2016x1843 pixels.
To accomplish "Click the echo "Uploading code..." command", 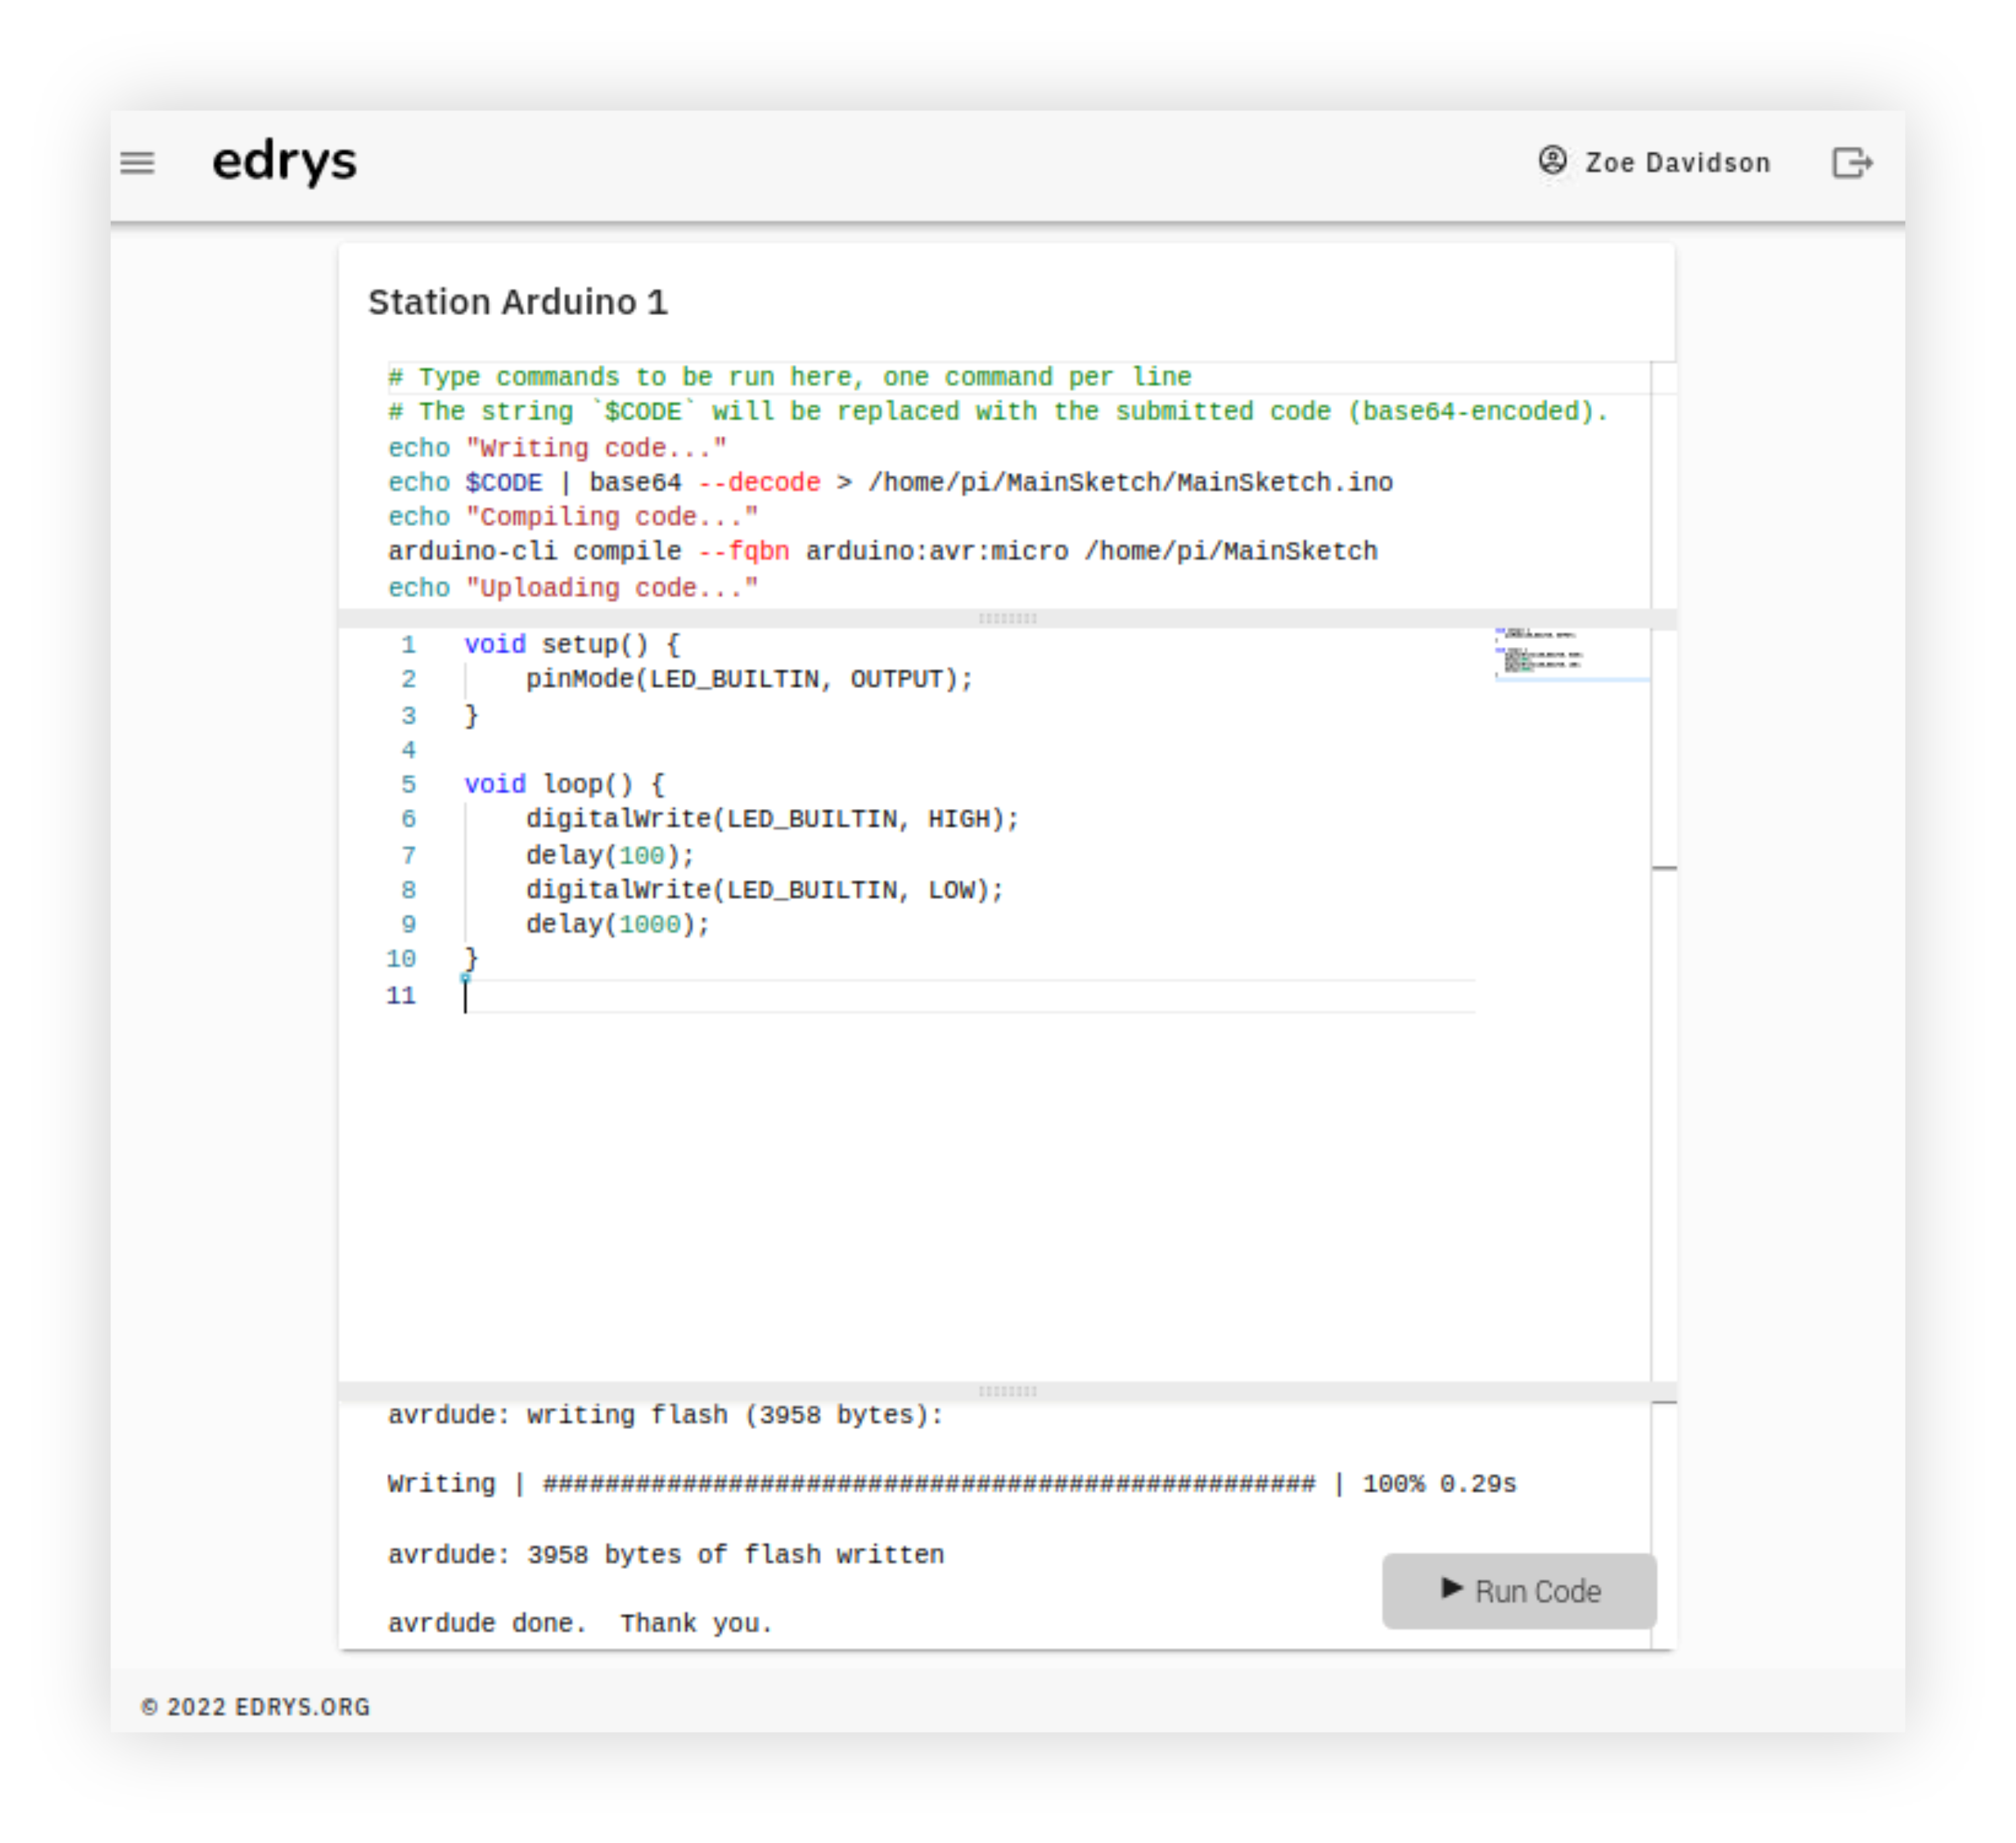I will 572,588.
